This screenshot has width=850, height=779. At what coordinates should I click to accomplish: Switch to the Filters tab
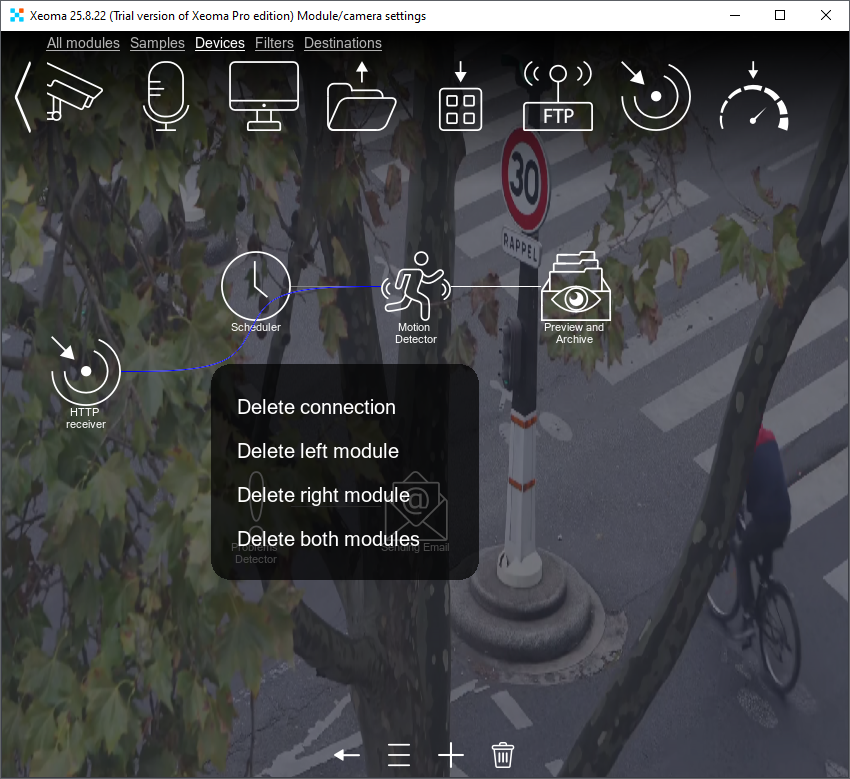274,43
